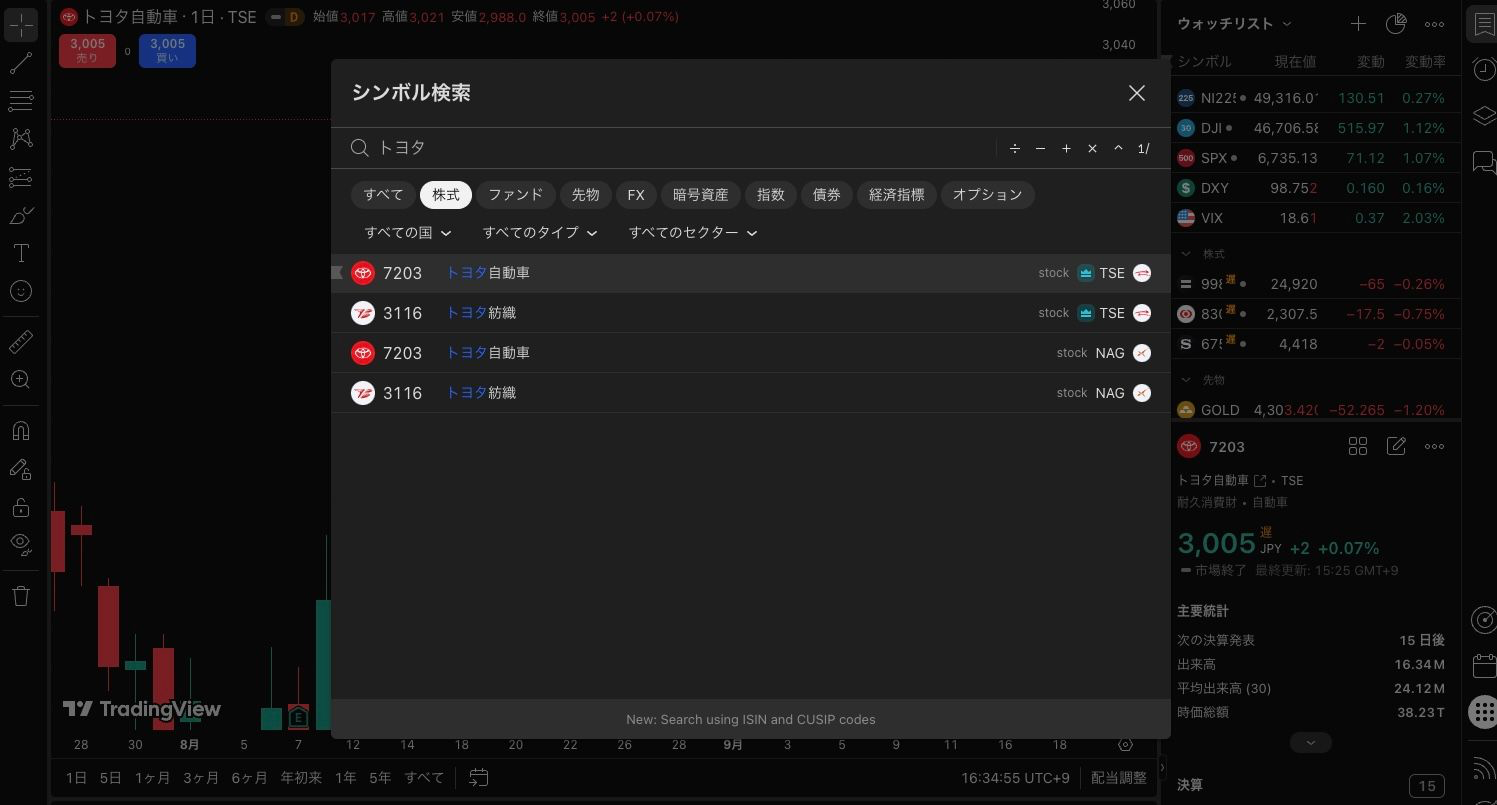
Task: Select the 暗号資産 category tab
Action: 700,195
